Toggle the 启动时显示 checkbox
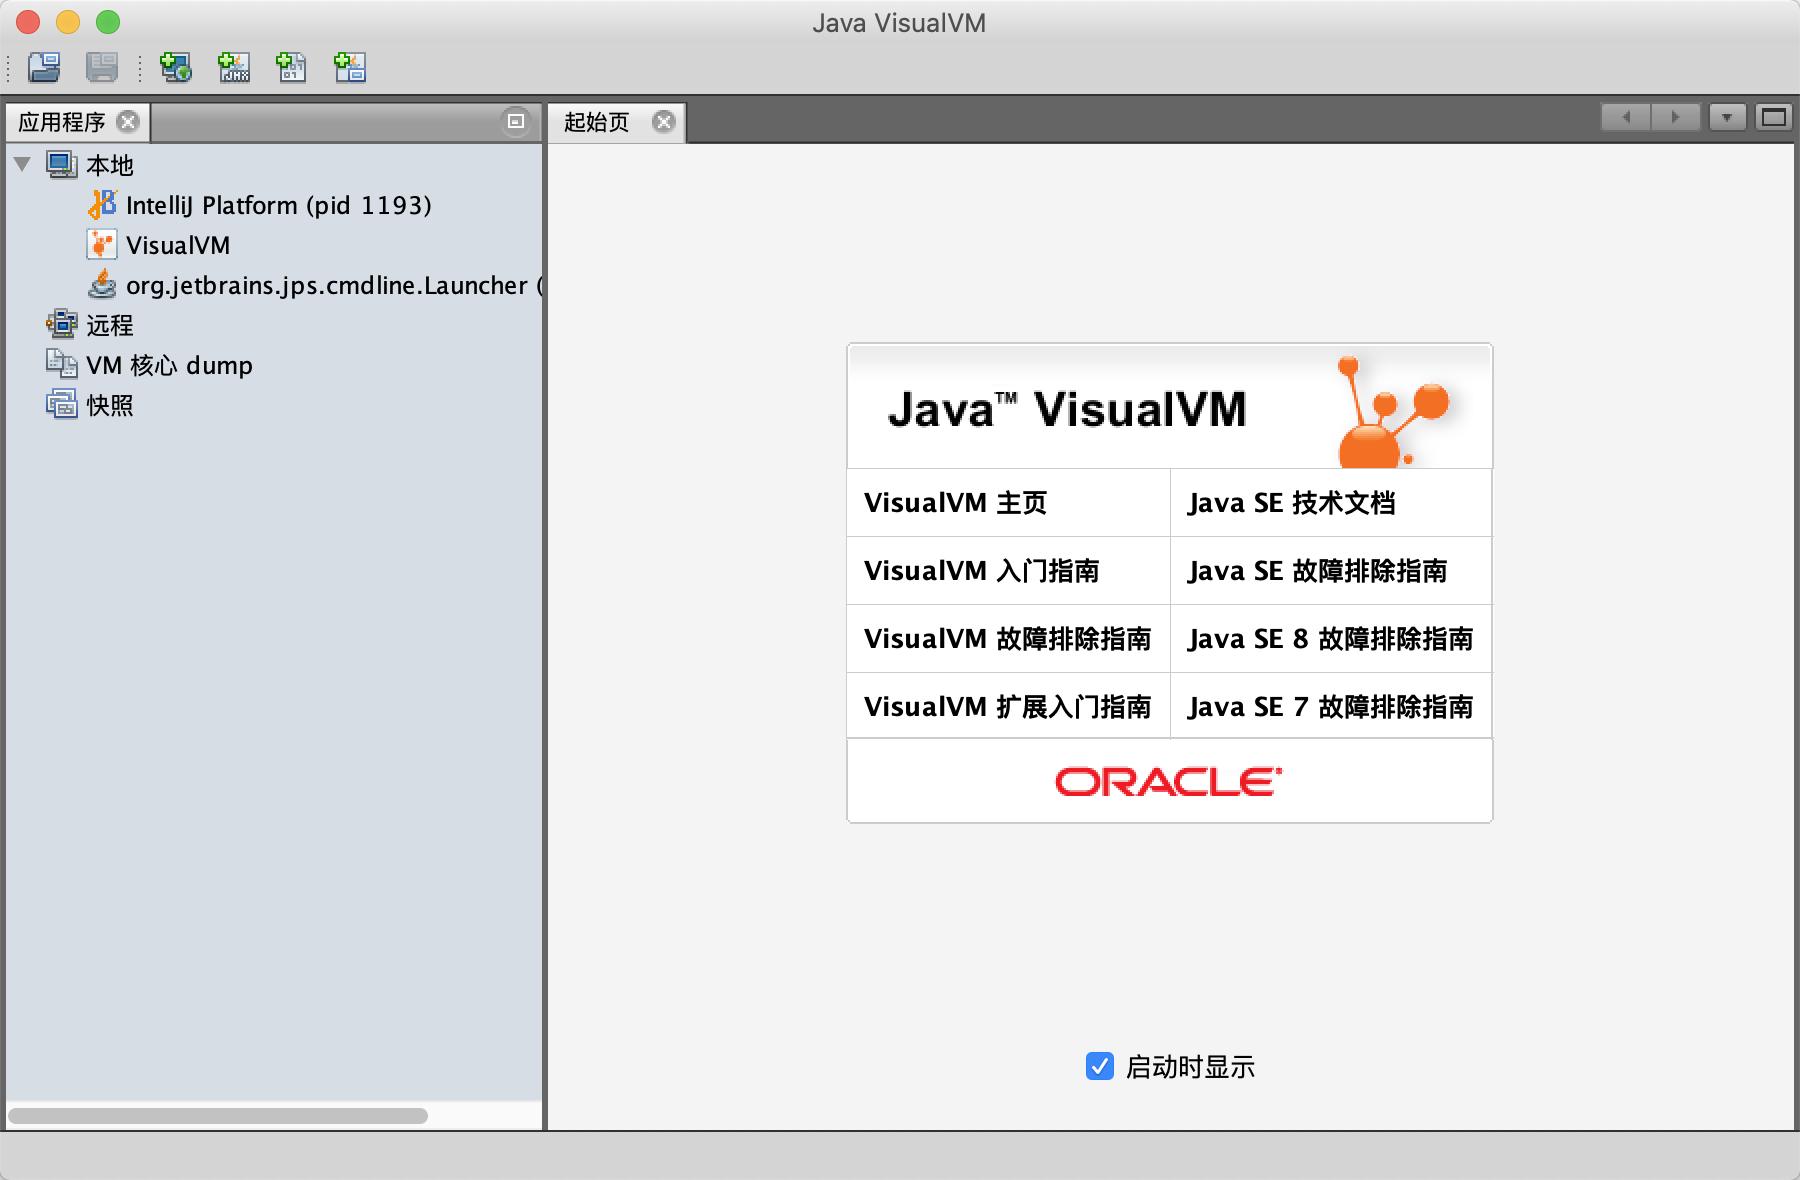 (x=1099, y=1066)
